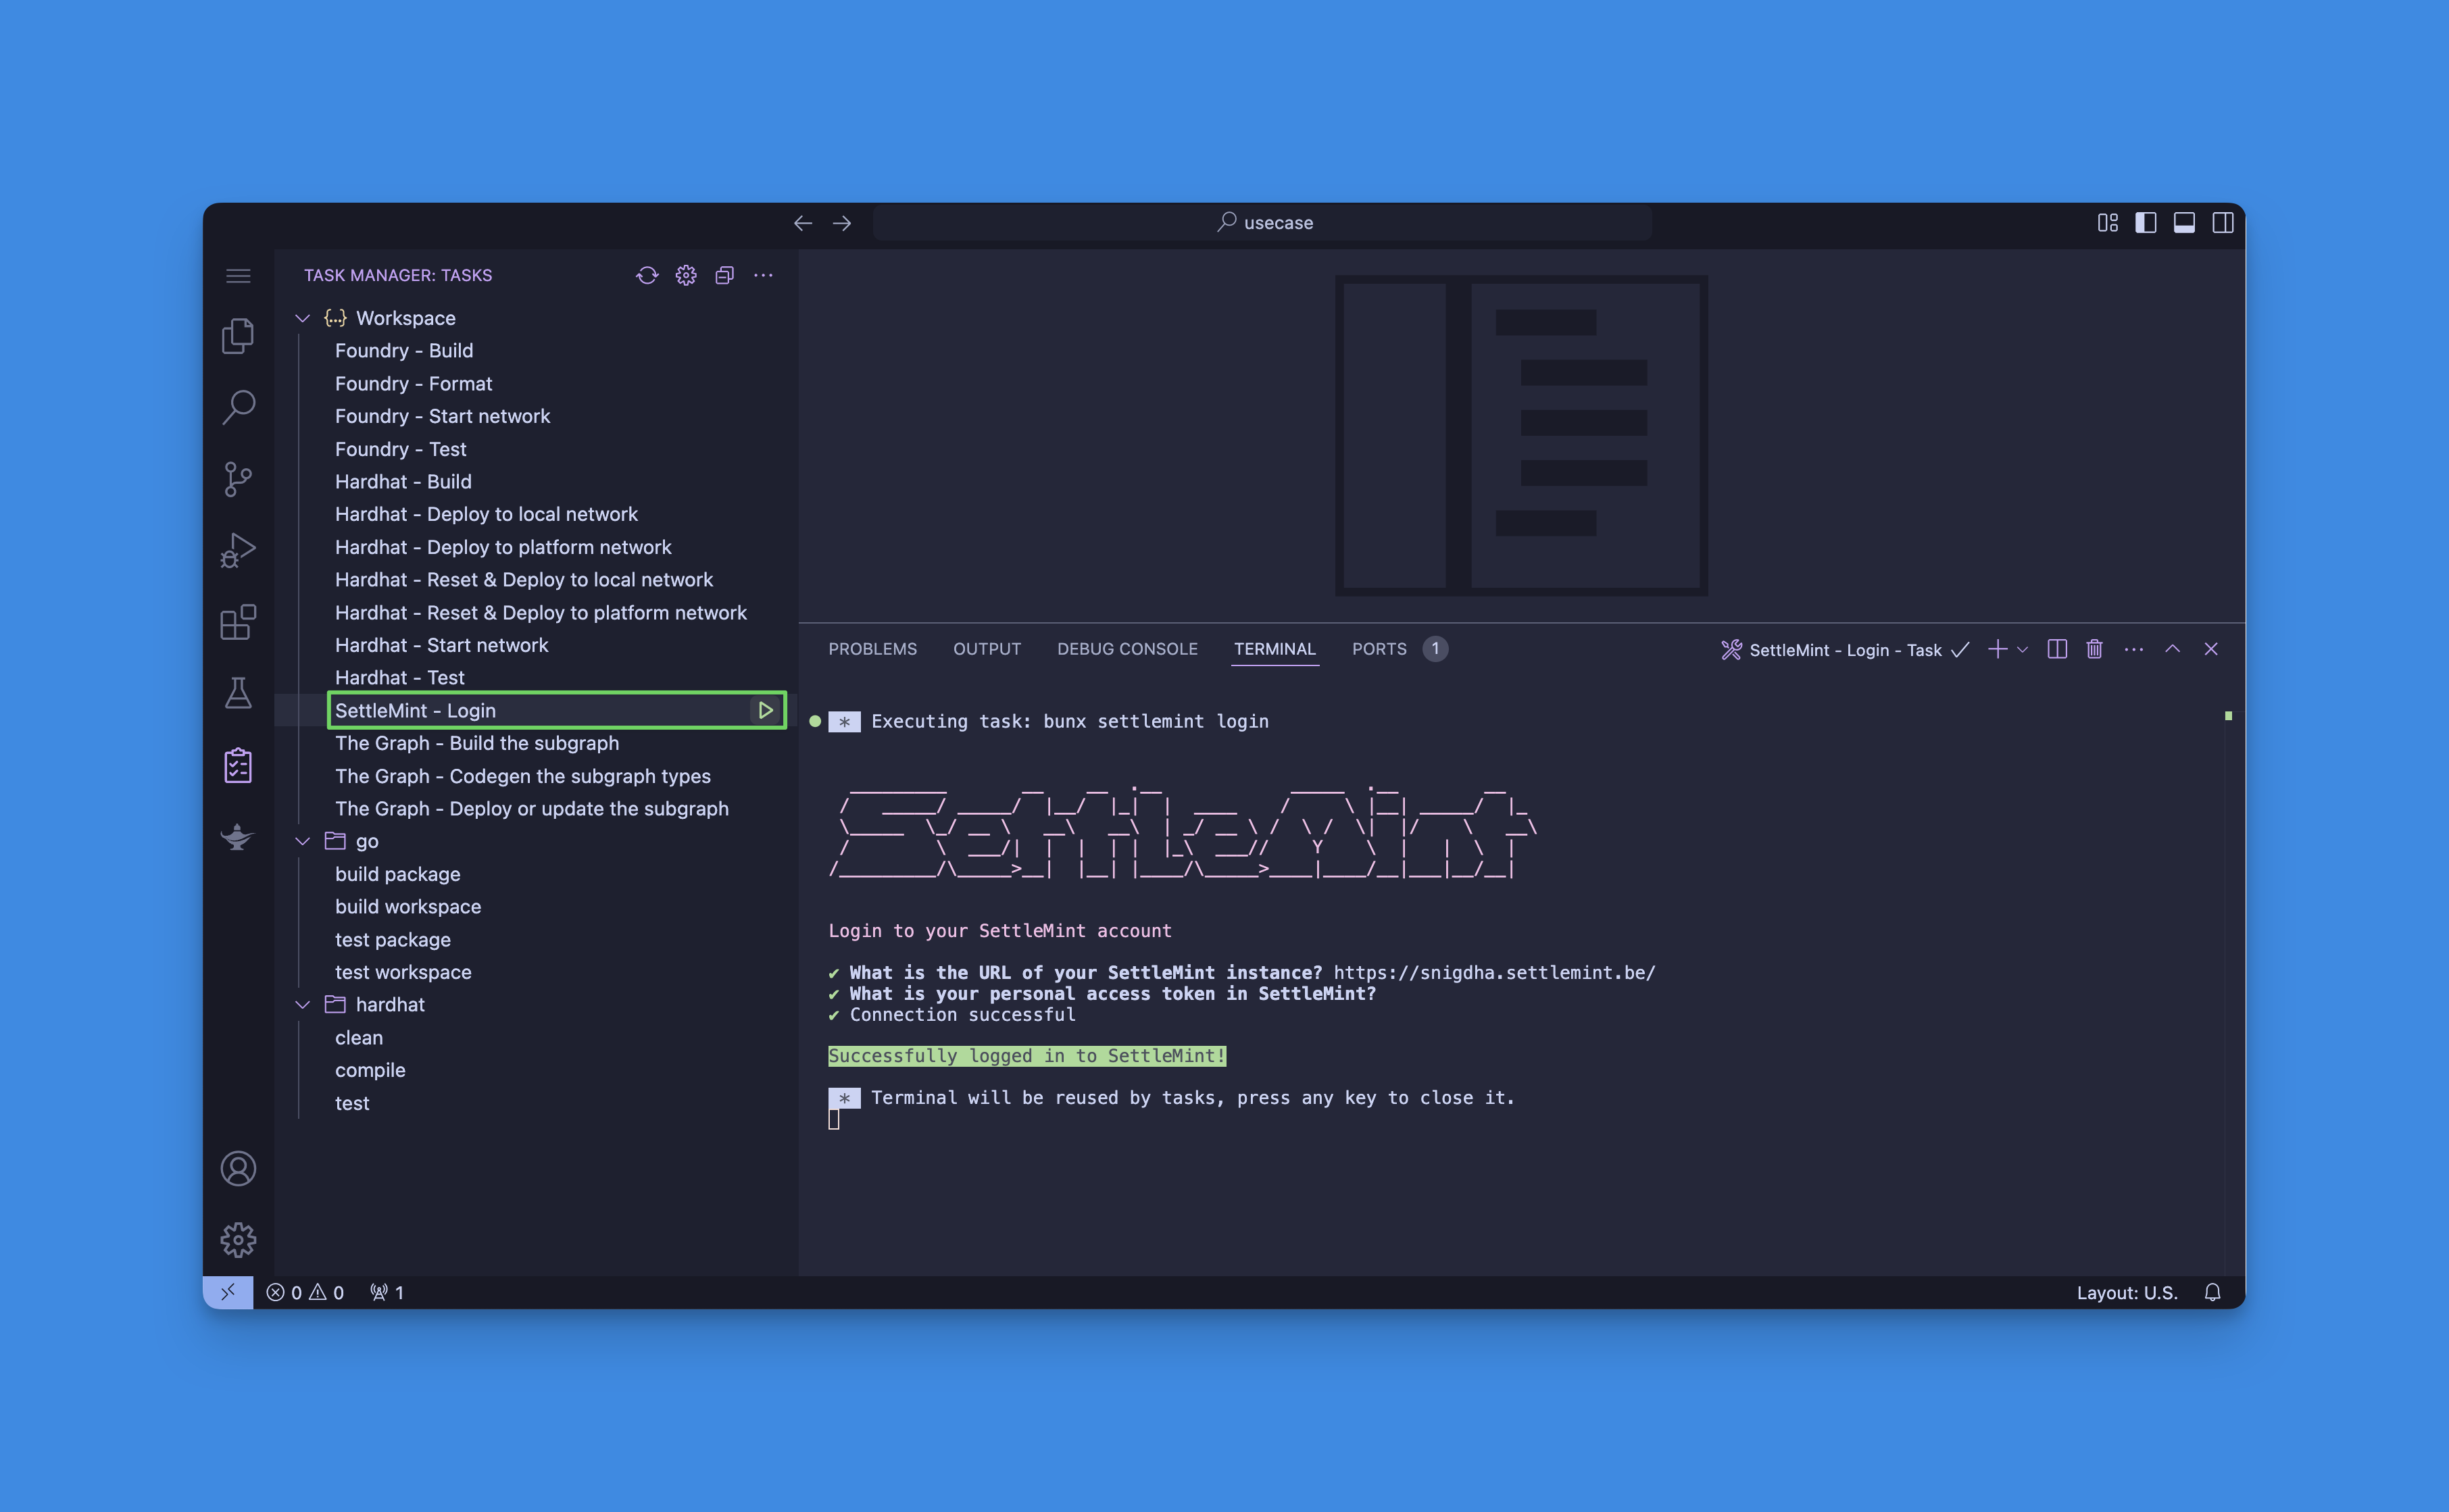Toggle maximize terminal panel icon
The height and width of the screenshot is (1512, 2449).
2176,649
